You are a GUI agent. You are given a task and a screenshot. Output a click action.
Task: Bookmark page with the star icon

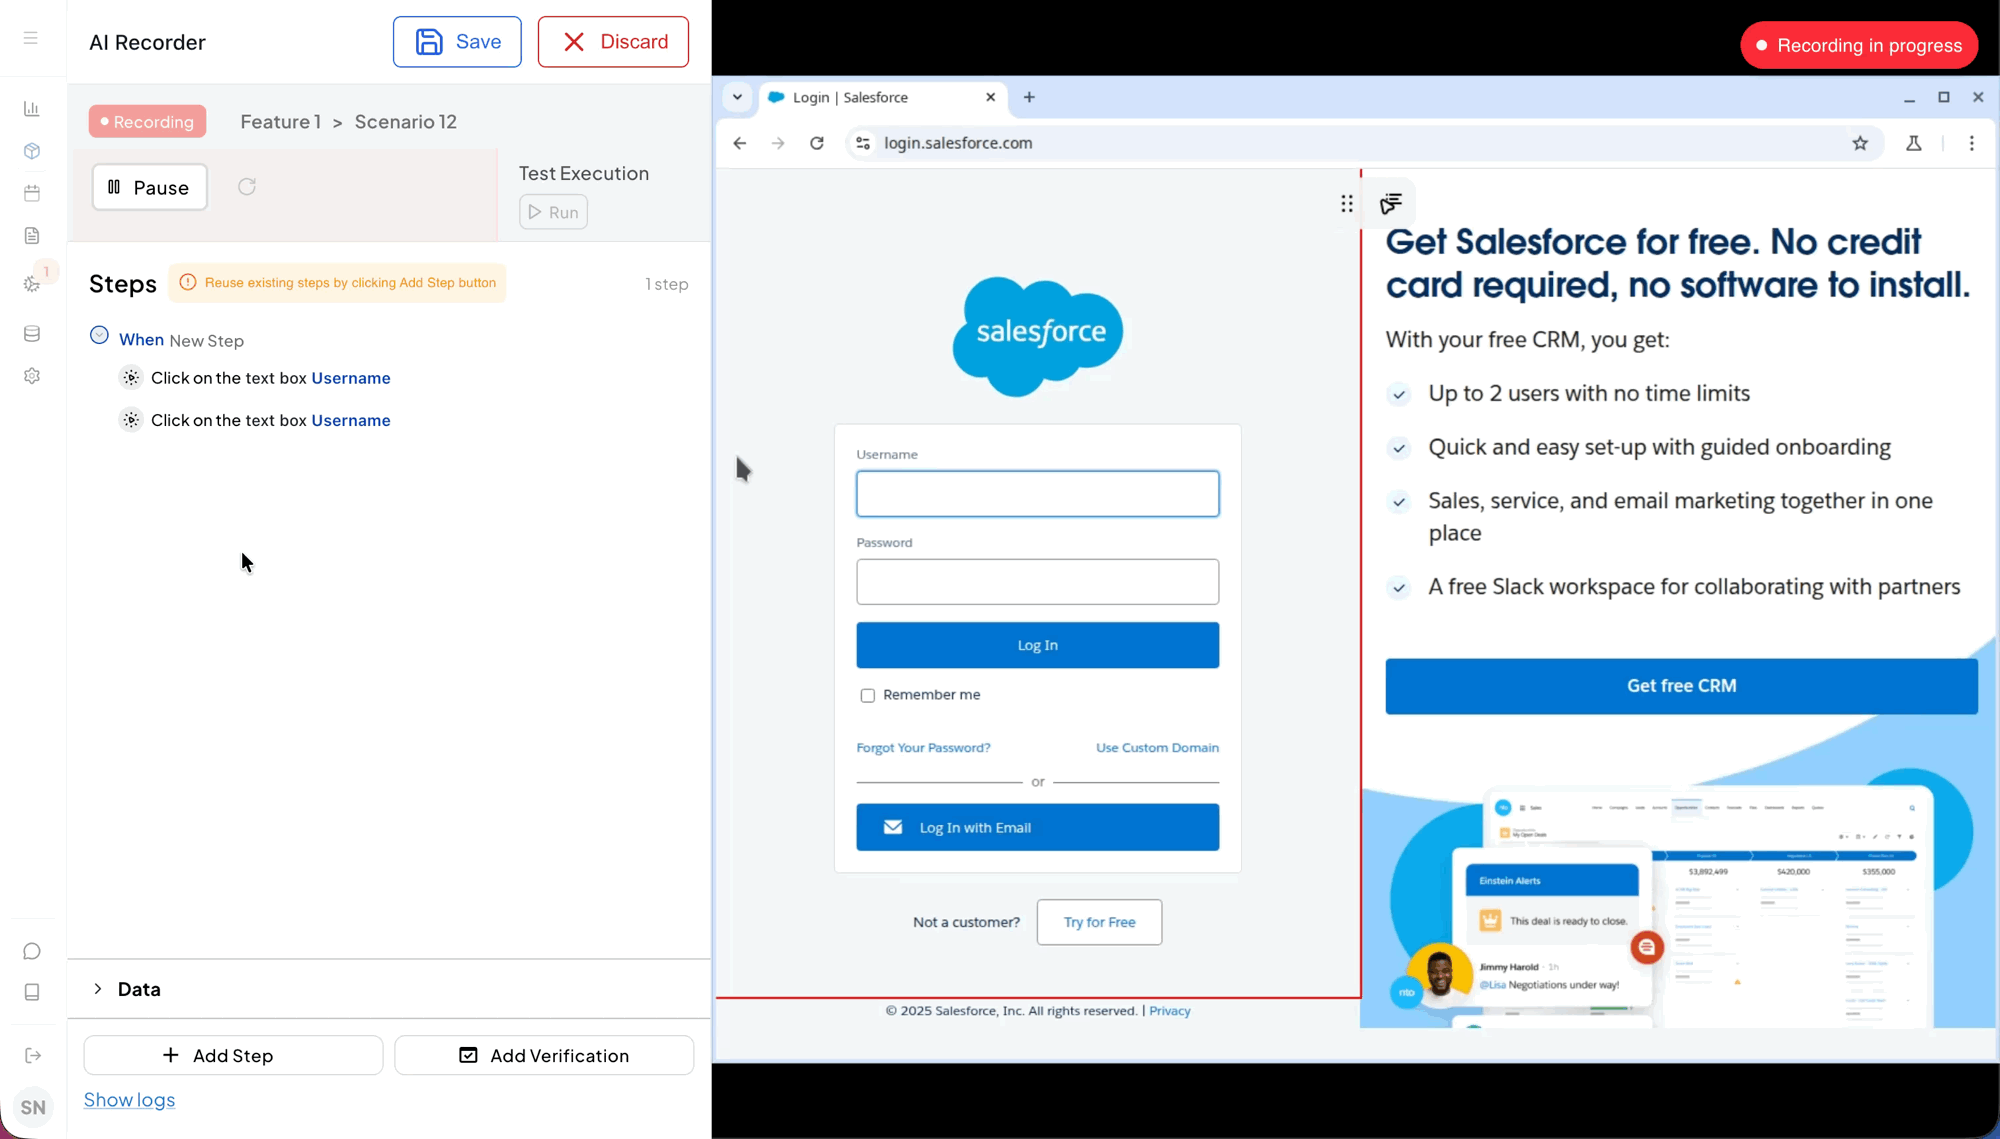pyautogui.click(x=1860, y=143)
